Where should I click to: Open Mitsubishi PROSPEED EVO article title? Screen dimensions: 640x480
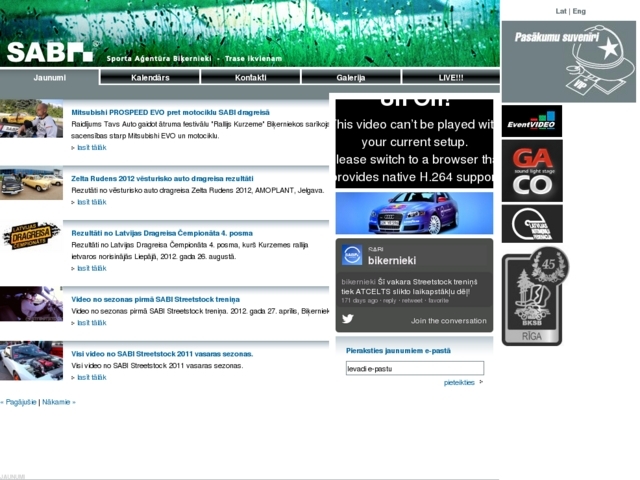[170, 112]
